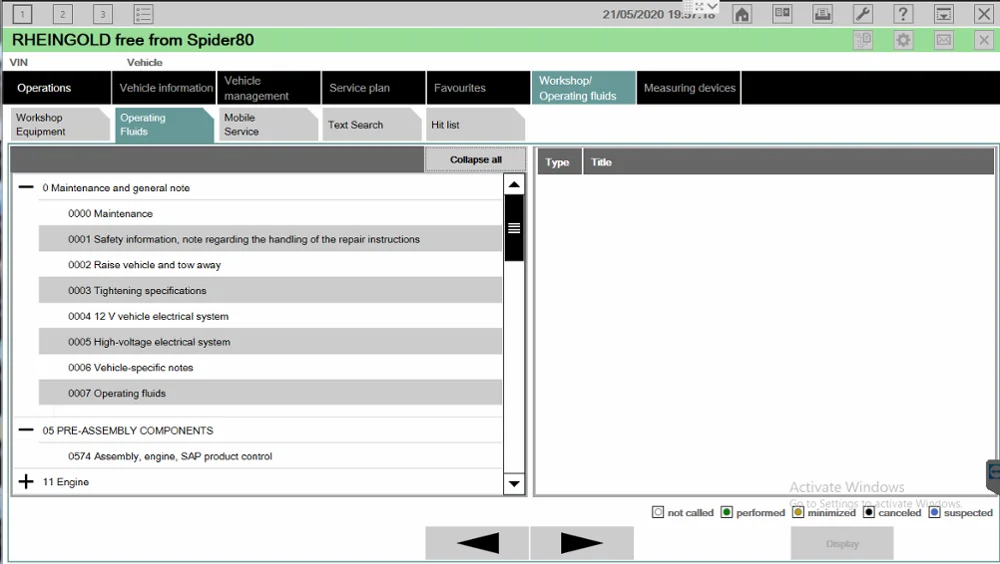1000x564 pixels.
Task: Toggle the 'performed' legend box
Action: 726,512
